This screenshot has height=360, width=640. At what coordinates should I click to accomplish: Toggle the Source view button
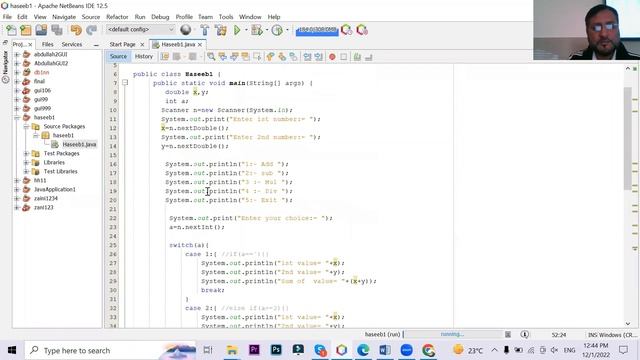click(x=118, y=56)
